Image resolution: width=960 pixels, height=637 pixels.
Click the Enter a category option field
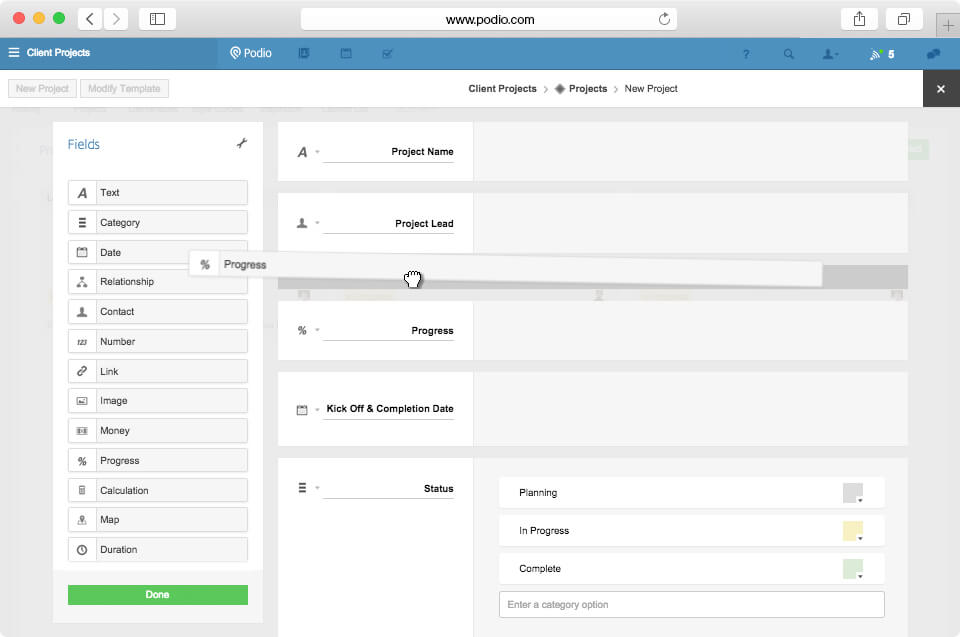point(691,604)
